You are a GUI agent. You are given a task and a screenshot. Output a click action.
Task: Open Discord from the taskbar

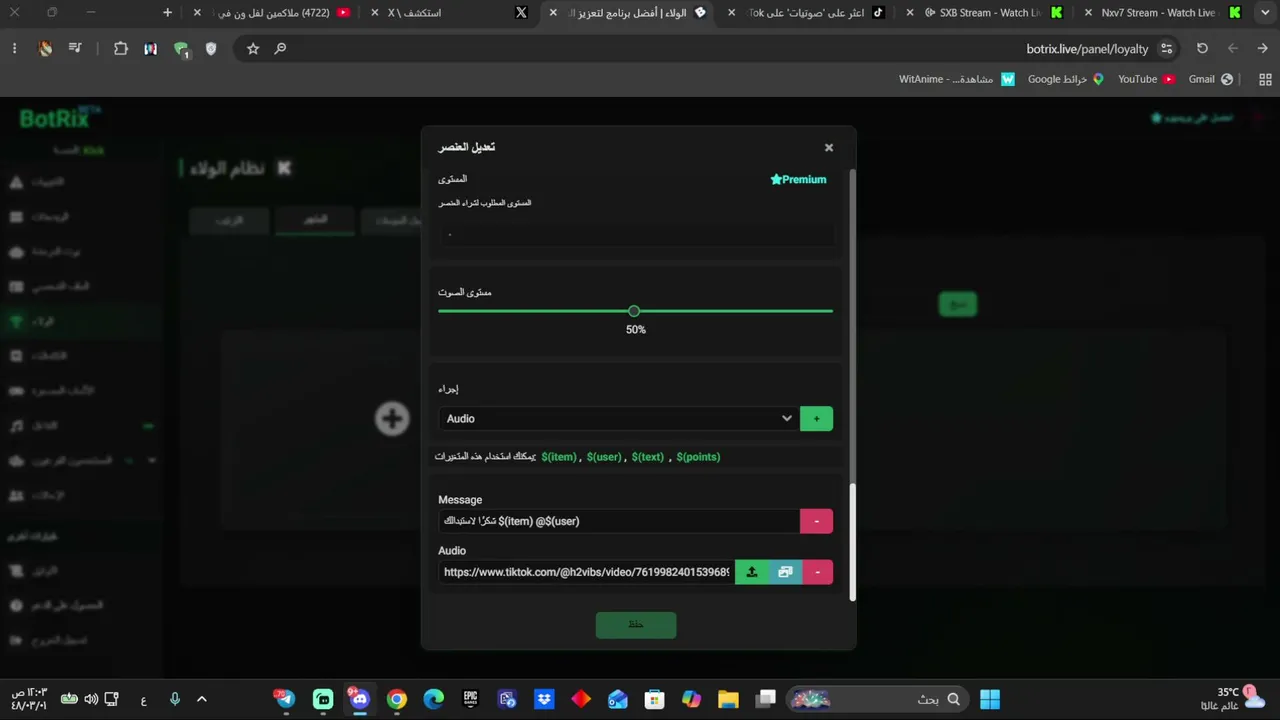[360, 699]
